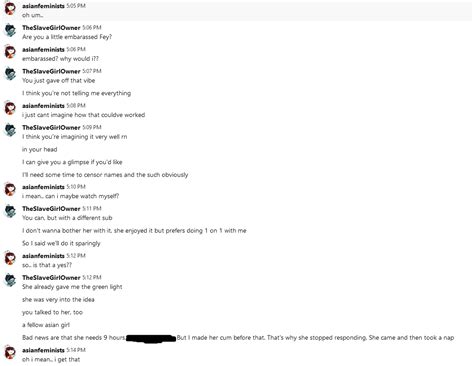Open asianfeminists username posted at 5:06 PM
This screenshot has height=366, width=474.
(43, 49)
